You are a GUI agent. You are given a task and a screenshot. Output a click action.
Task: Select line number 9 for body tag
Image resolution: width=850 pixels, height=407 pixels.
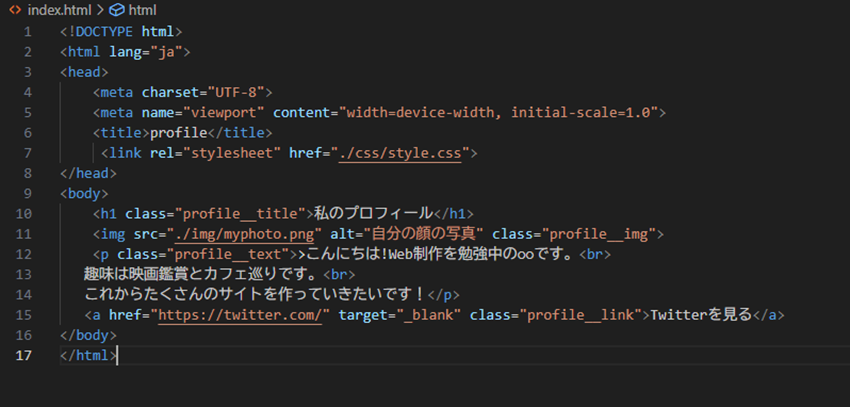(x=27, y=193)
